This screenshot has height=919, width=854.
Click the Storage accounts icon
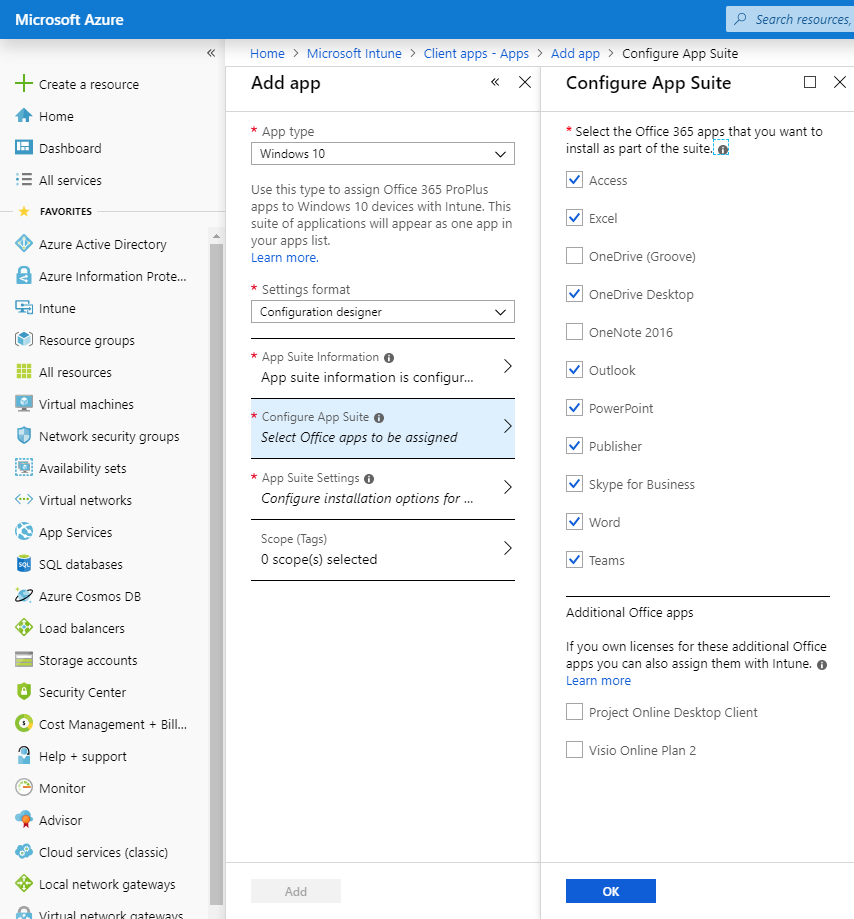[24, 659]
